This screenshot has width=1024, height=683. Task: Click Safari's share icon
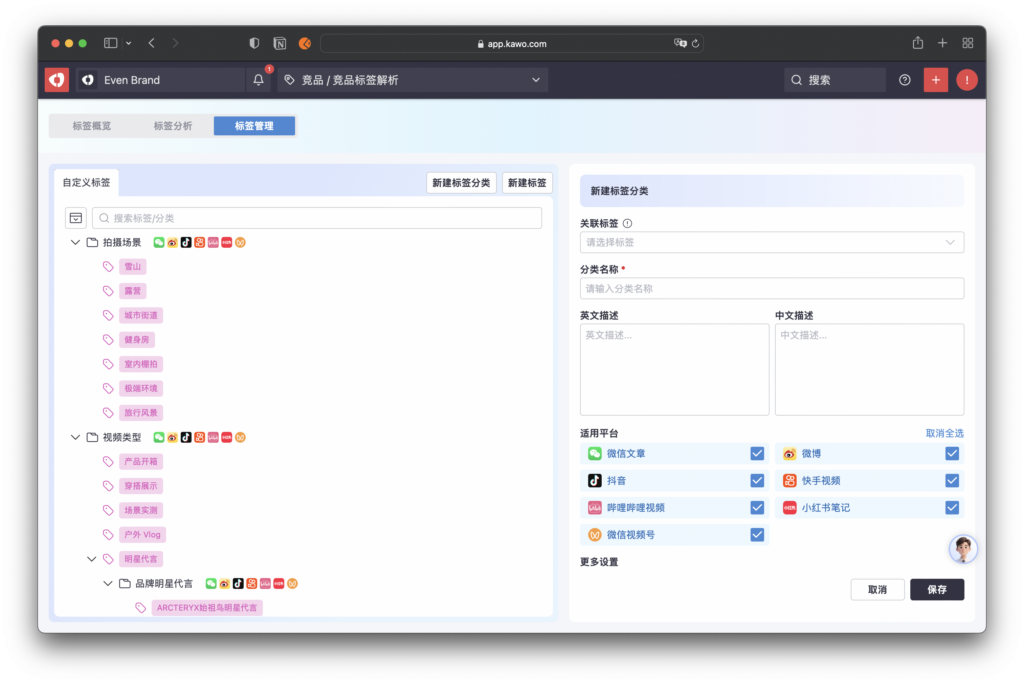(917, 43)
